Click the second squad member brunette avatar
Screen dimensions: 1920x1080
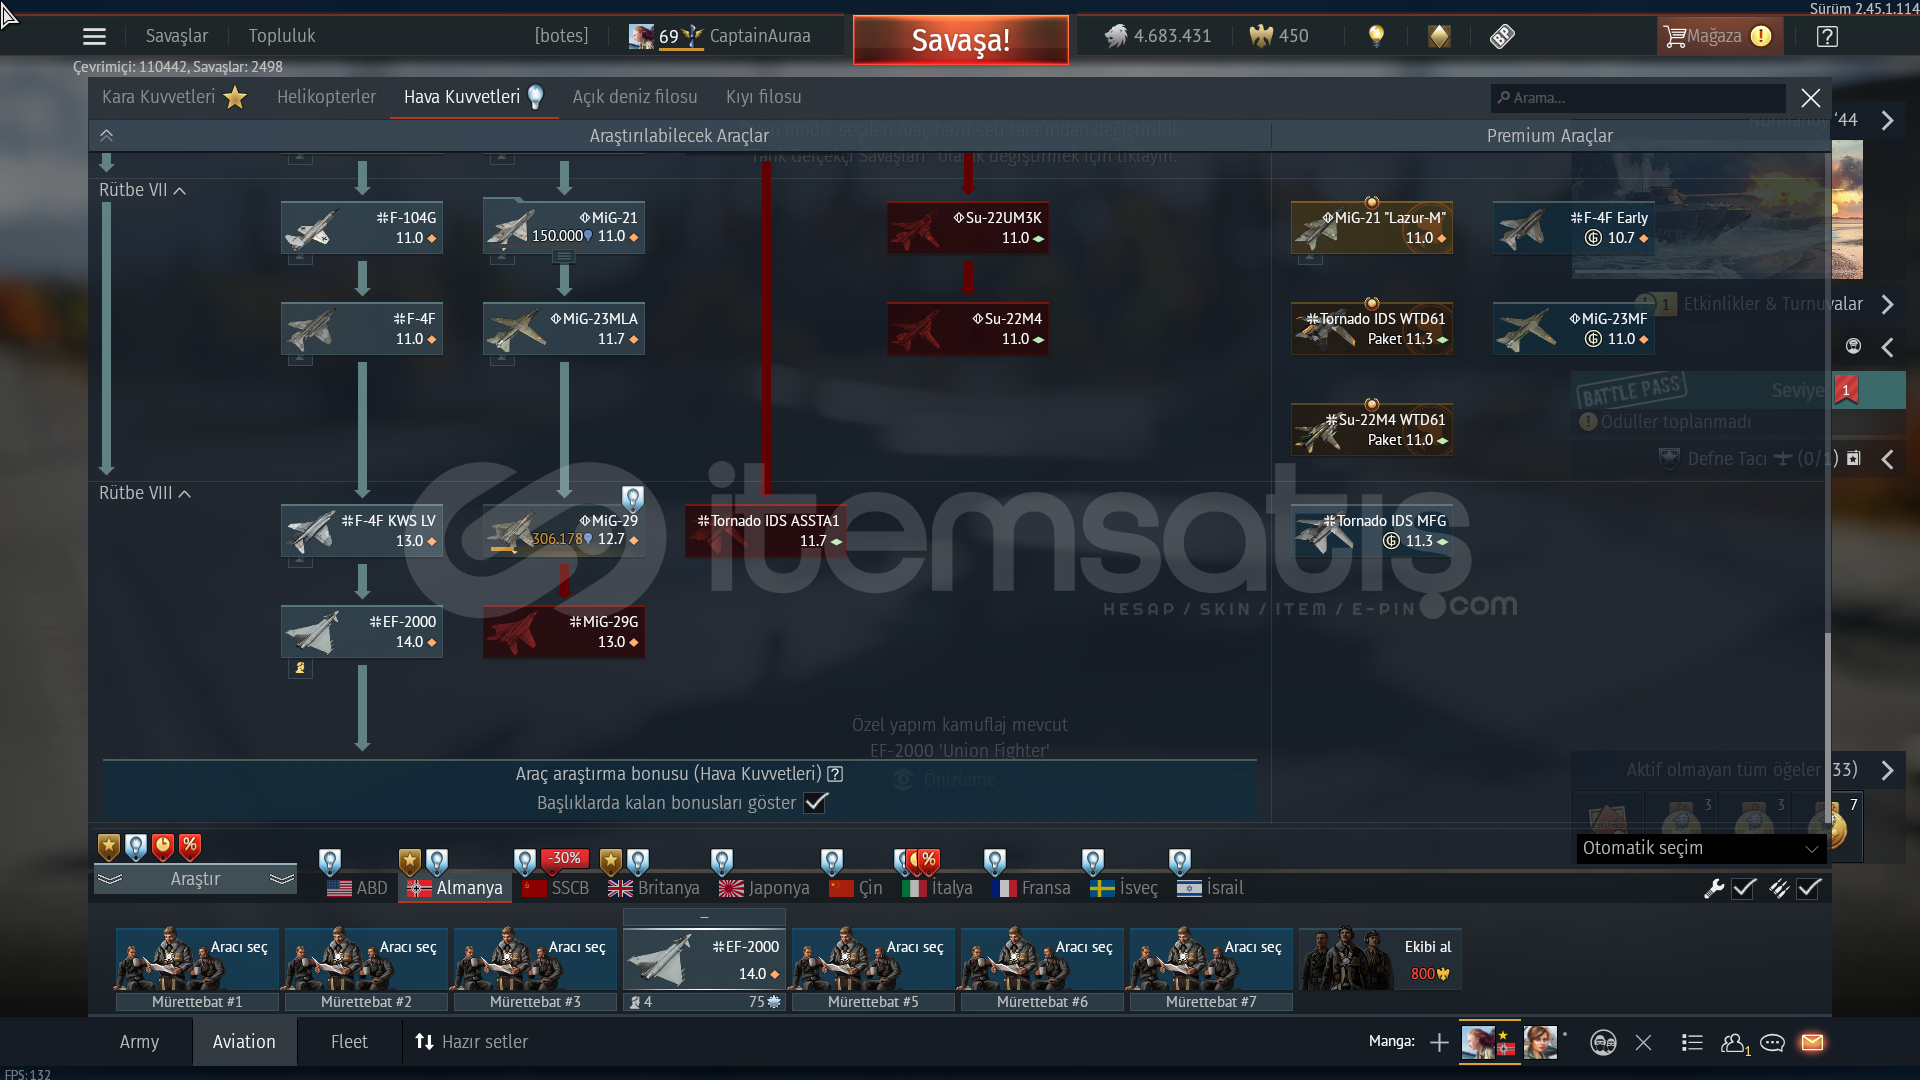click(x=1540, y=1042)
